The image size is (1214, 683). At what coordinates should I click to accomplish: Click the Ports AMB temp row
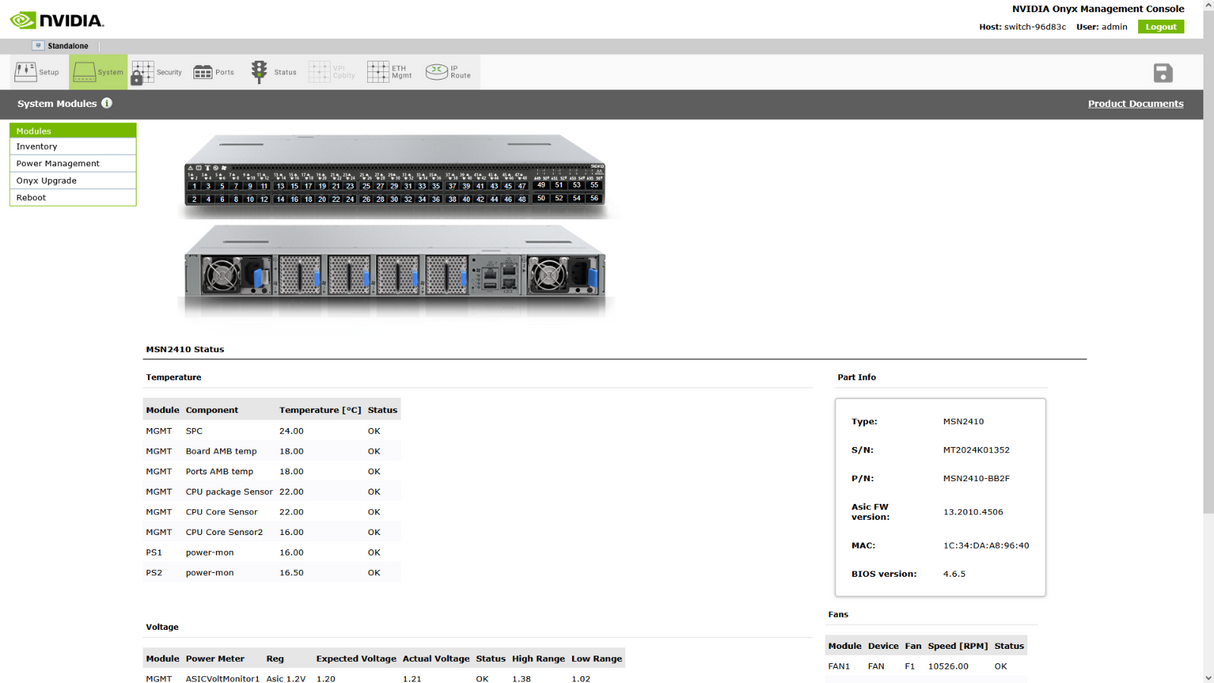coord(272,471)
